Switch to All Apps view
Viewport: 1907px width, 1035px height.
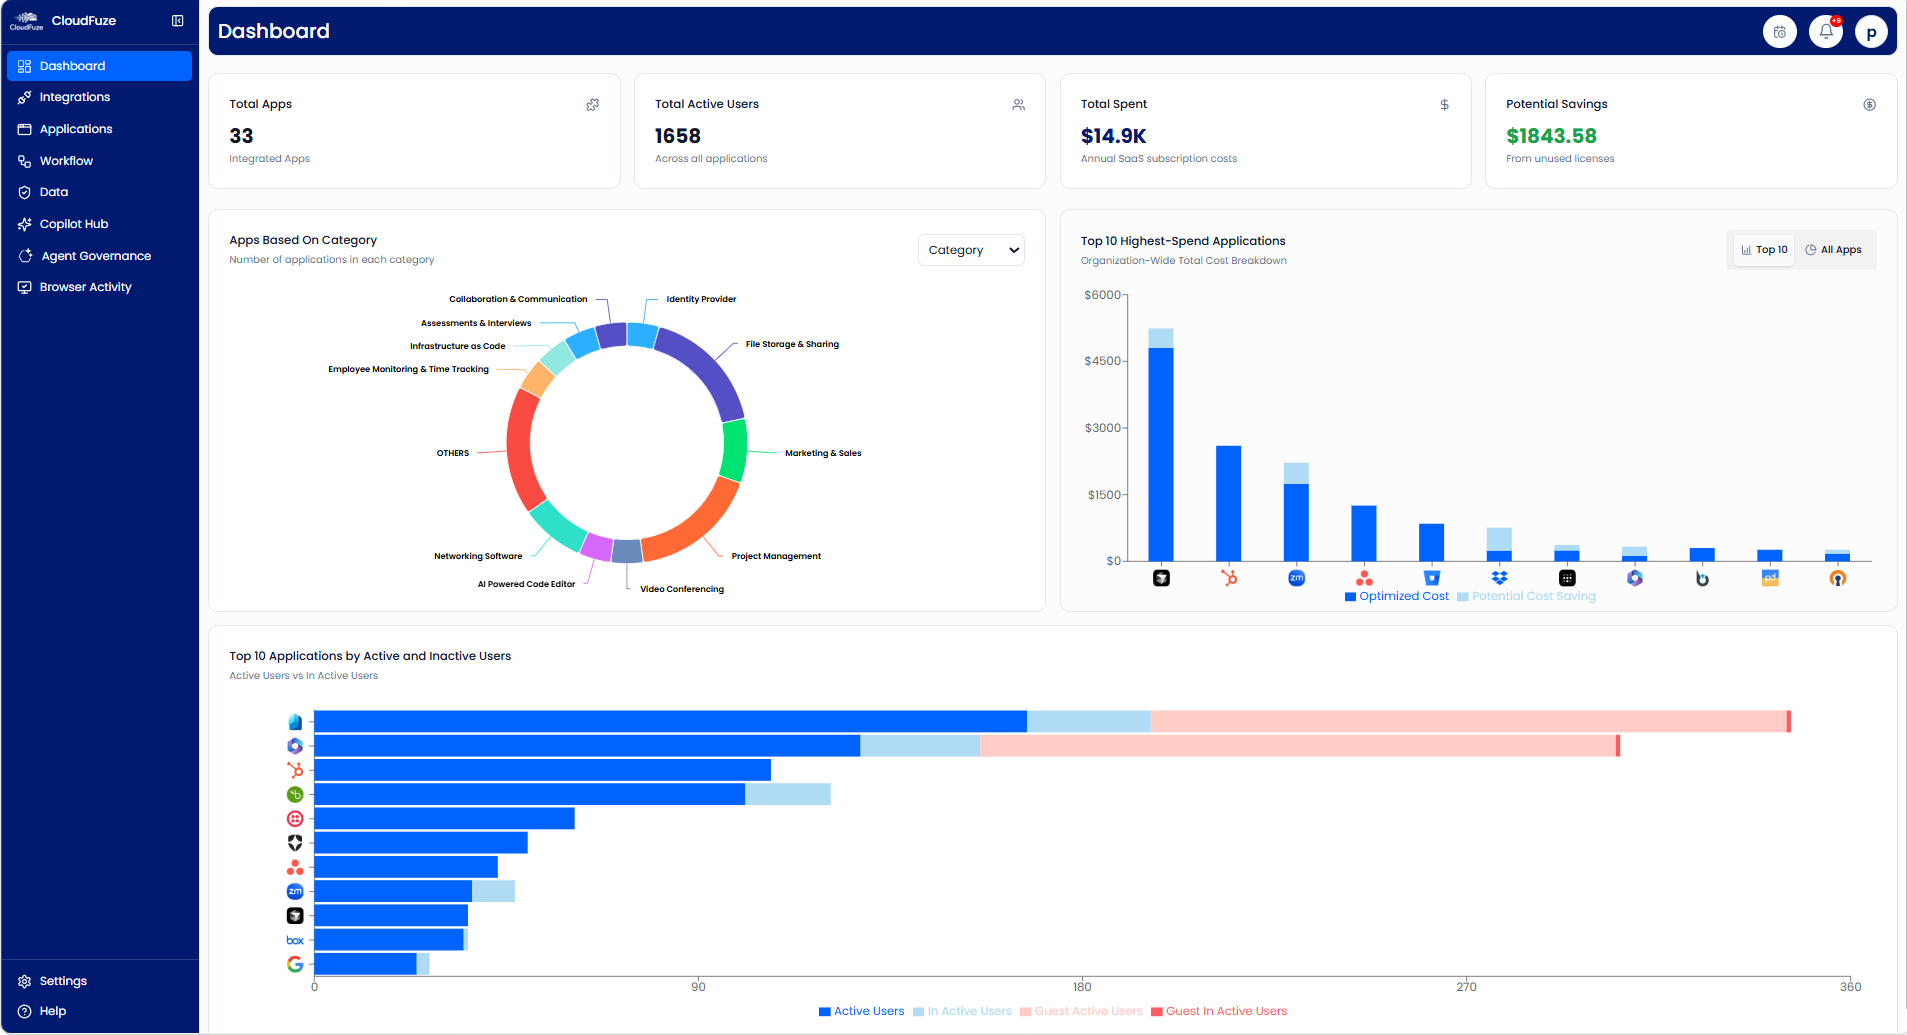(x=1833, y=250)
